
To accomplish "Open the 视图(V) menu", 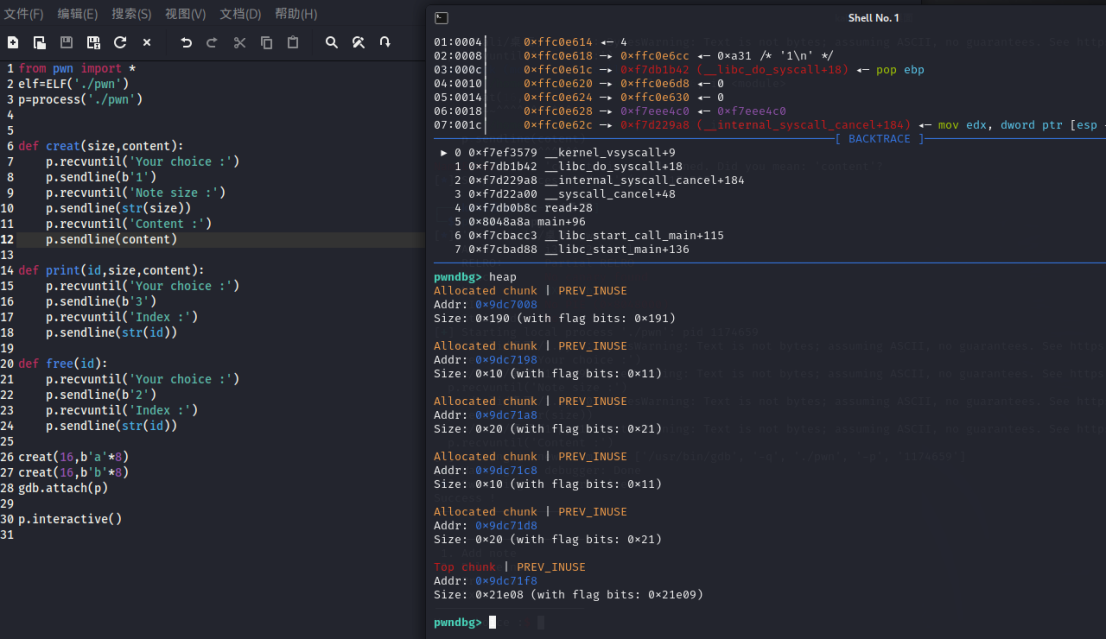I will [x=185, y=14].
